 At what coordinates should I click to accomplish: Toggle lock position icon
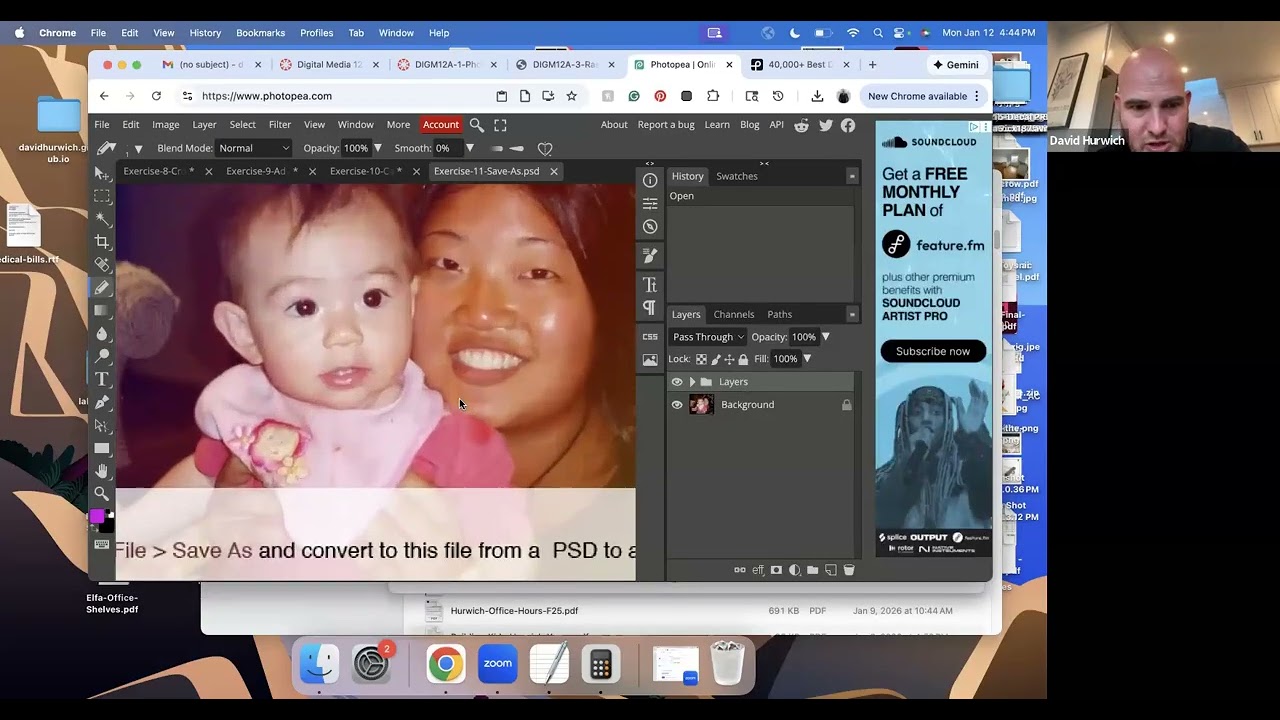pos(729,359)
